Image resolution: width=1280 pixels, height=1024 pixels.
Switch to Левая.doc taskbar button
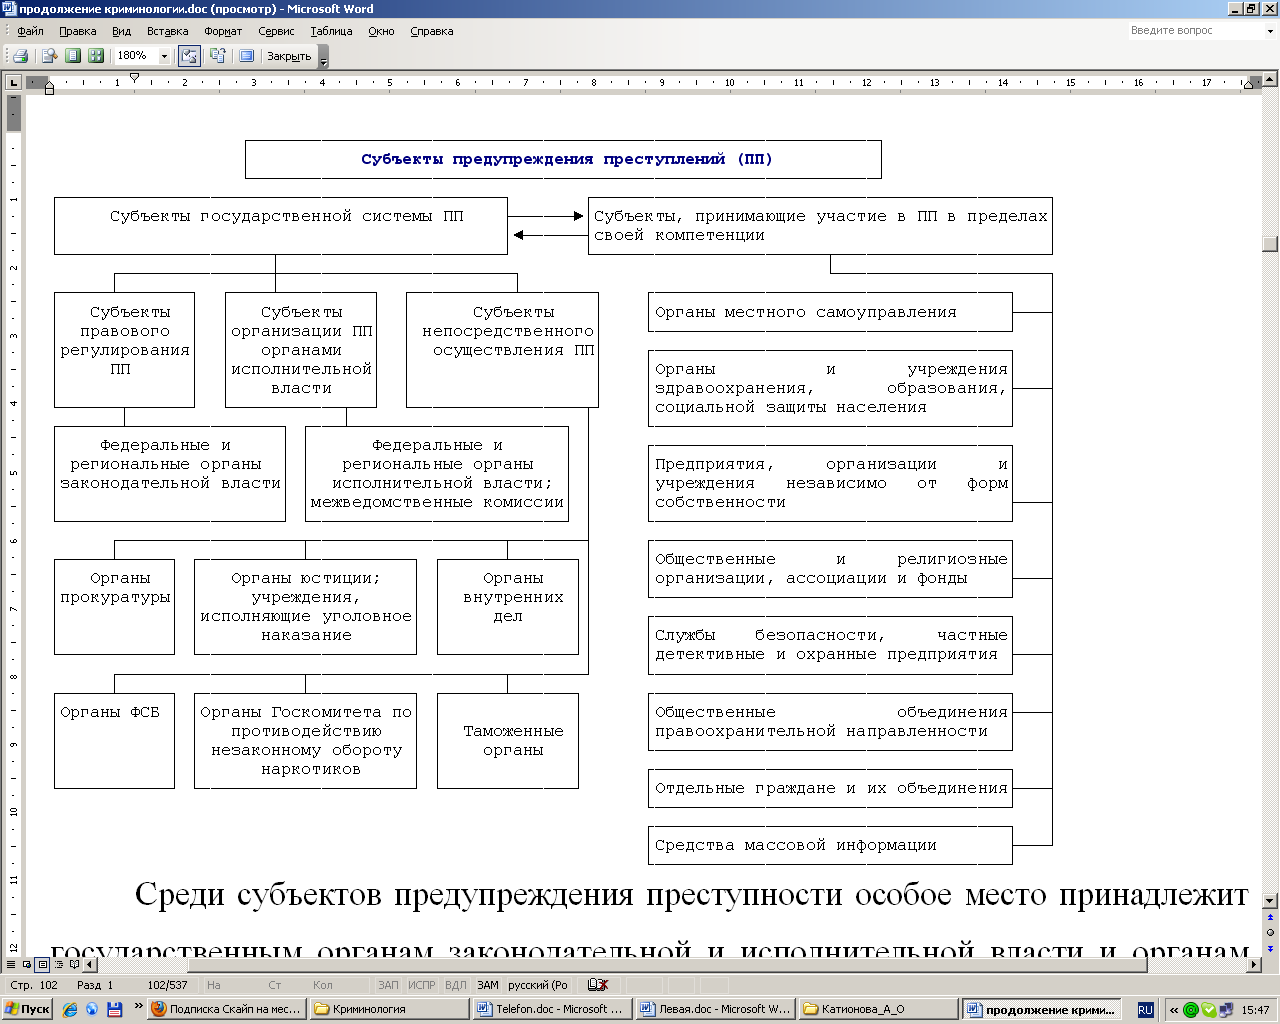716,1010
